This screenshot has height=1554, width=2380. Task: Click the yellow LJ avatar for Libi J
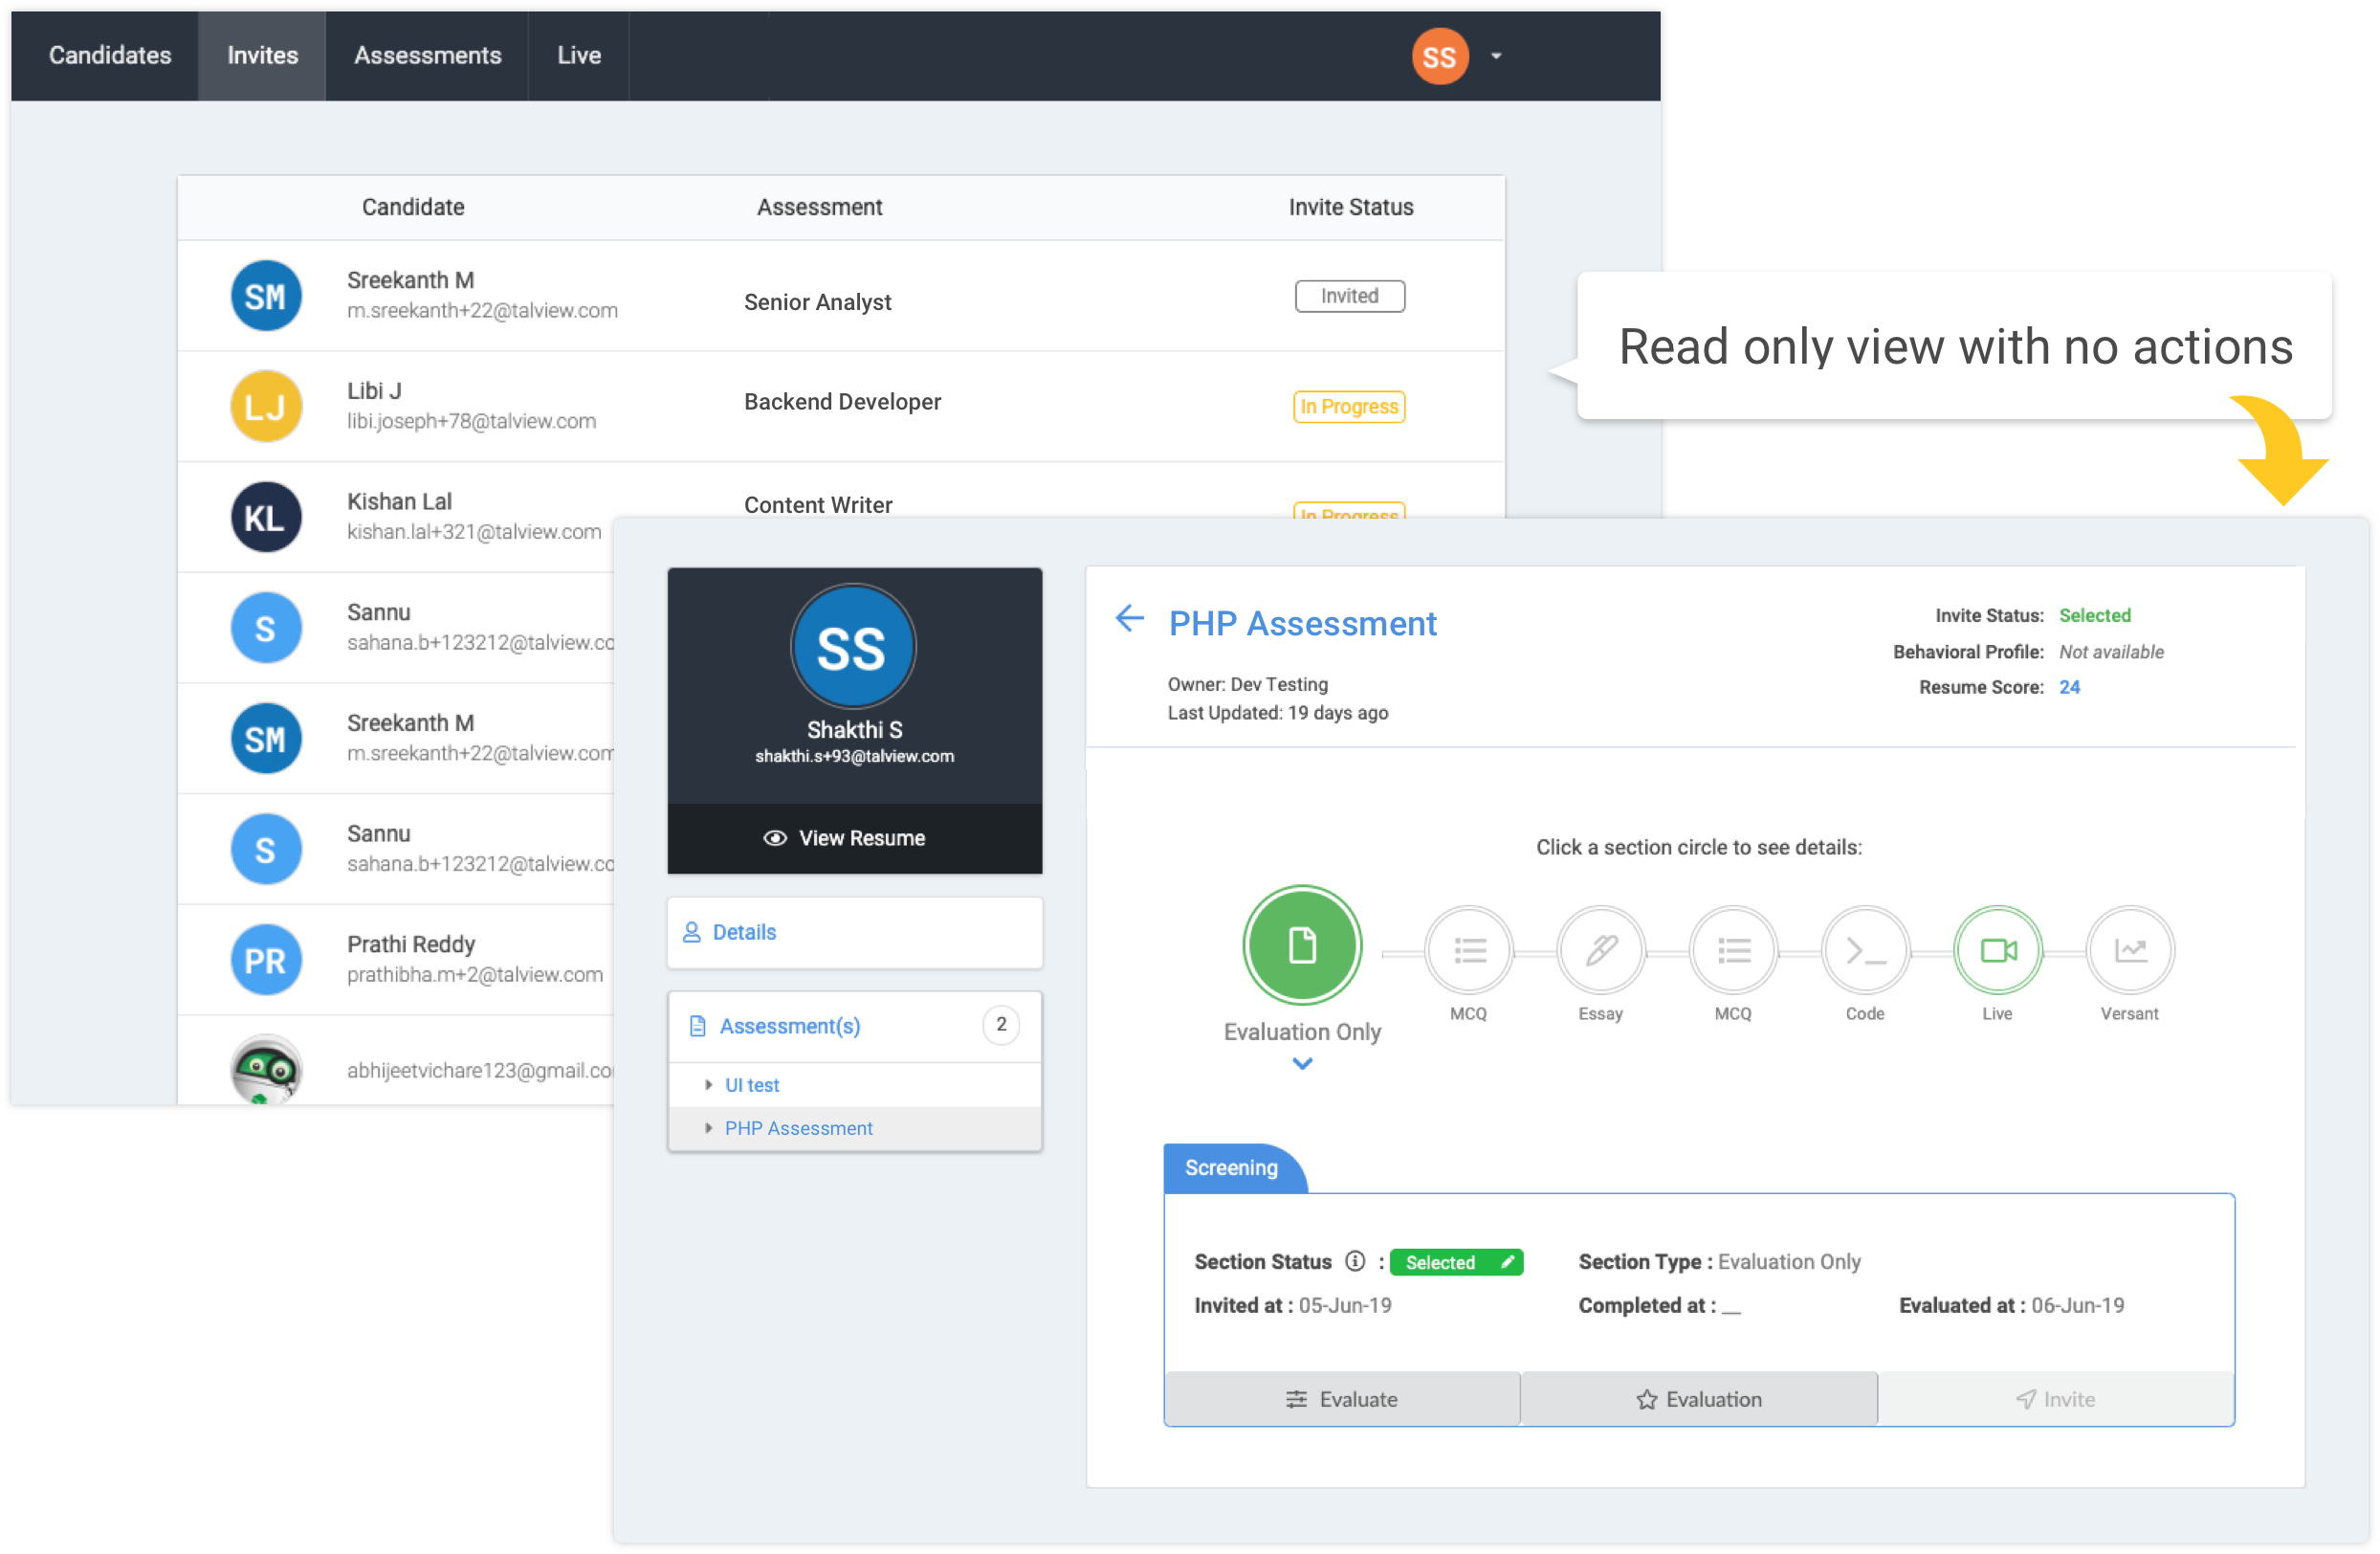coord(266,406)
